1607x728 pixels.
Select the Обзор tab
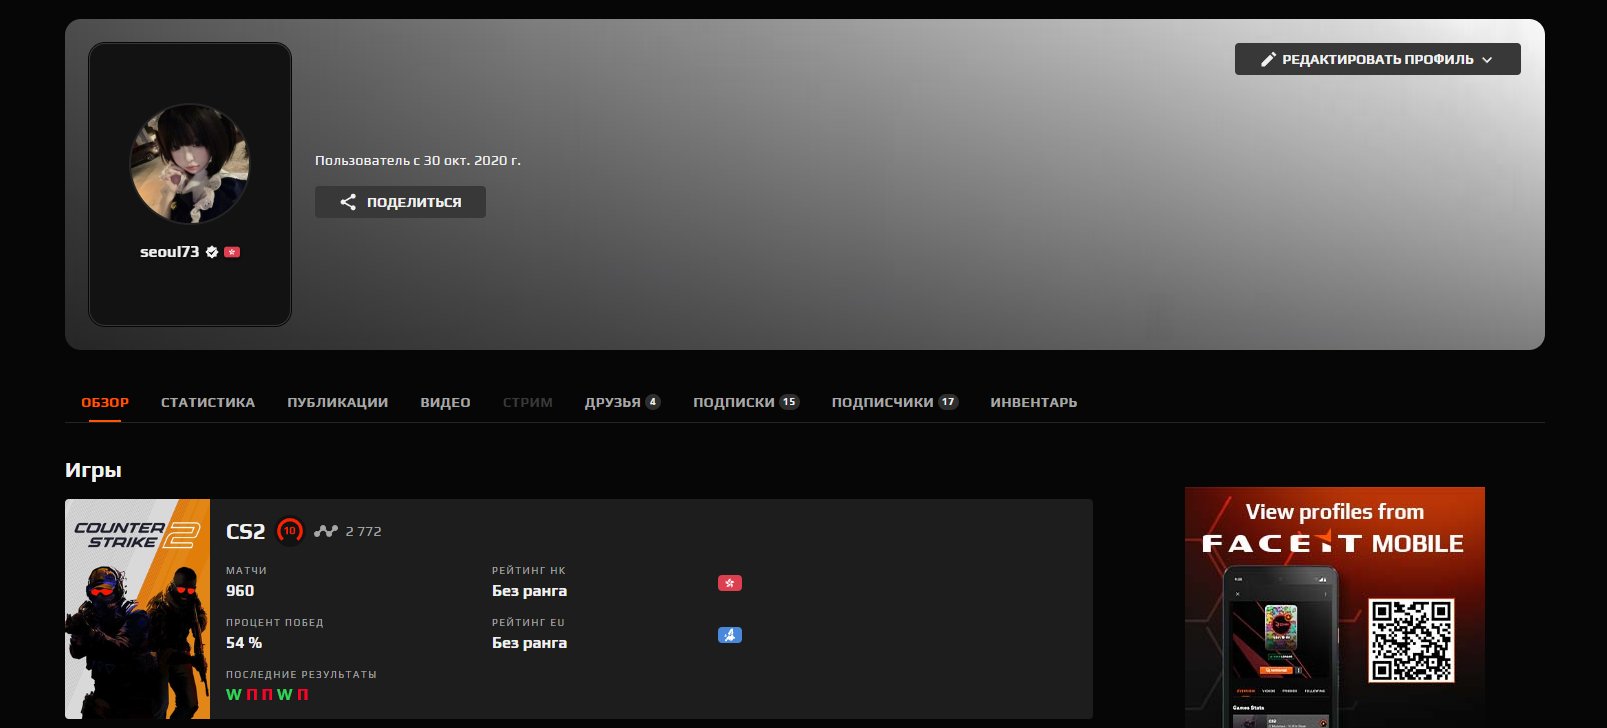[105, 402]
